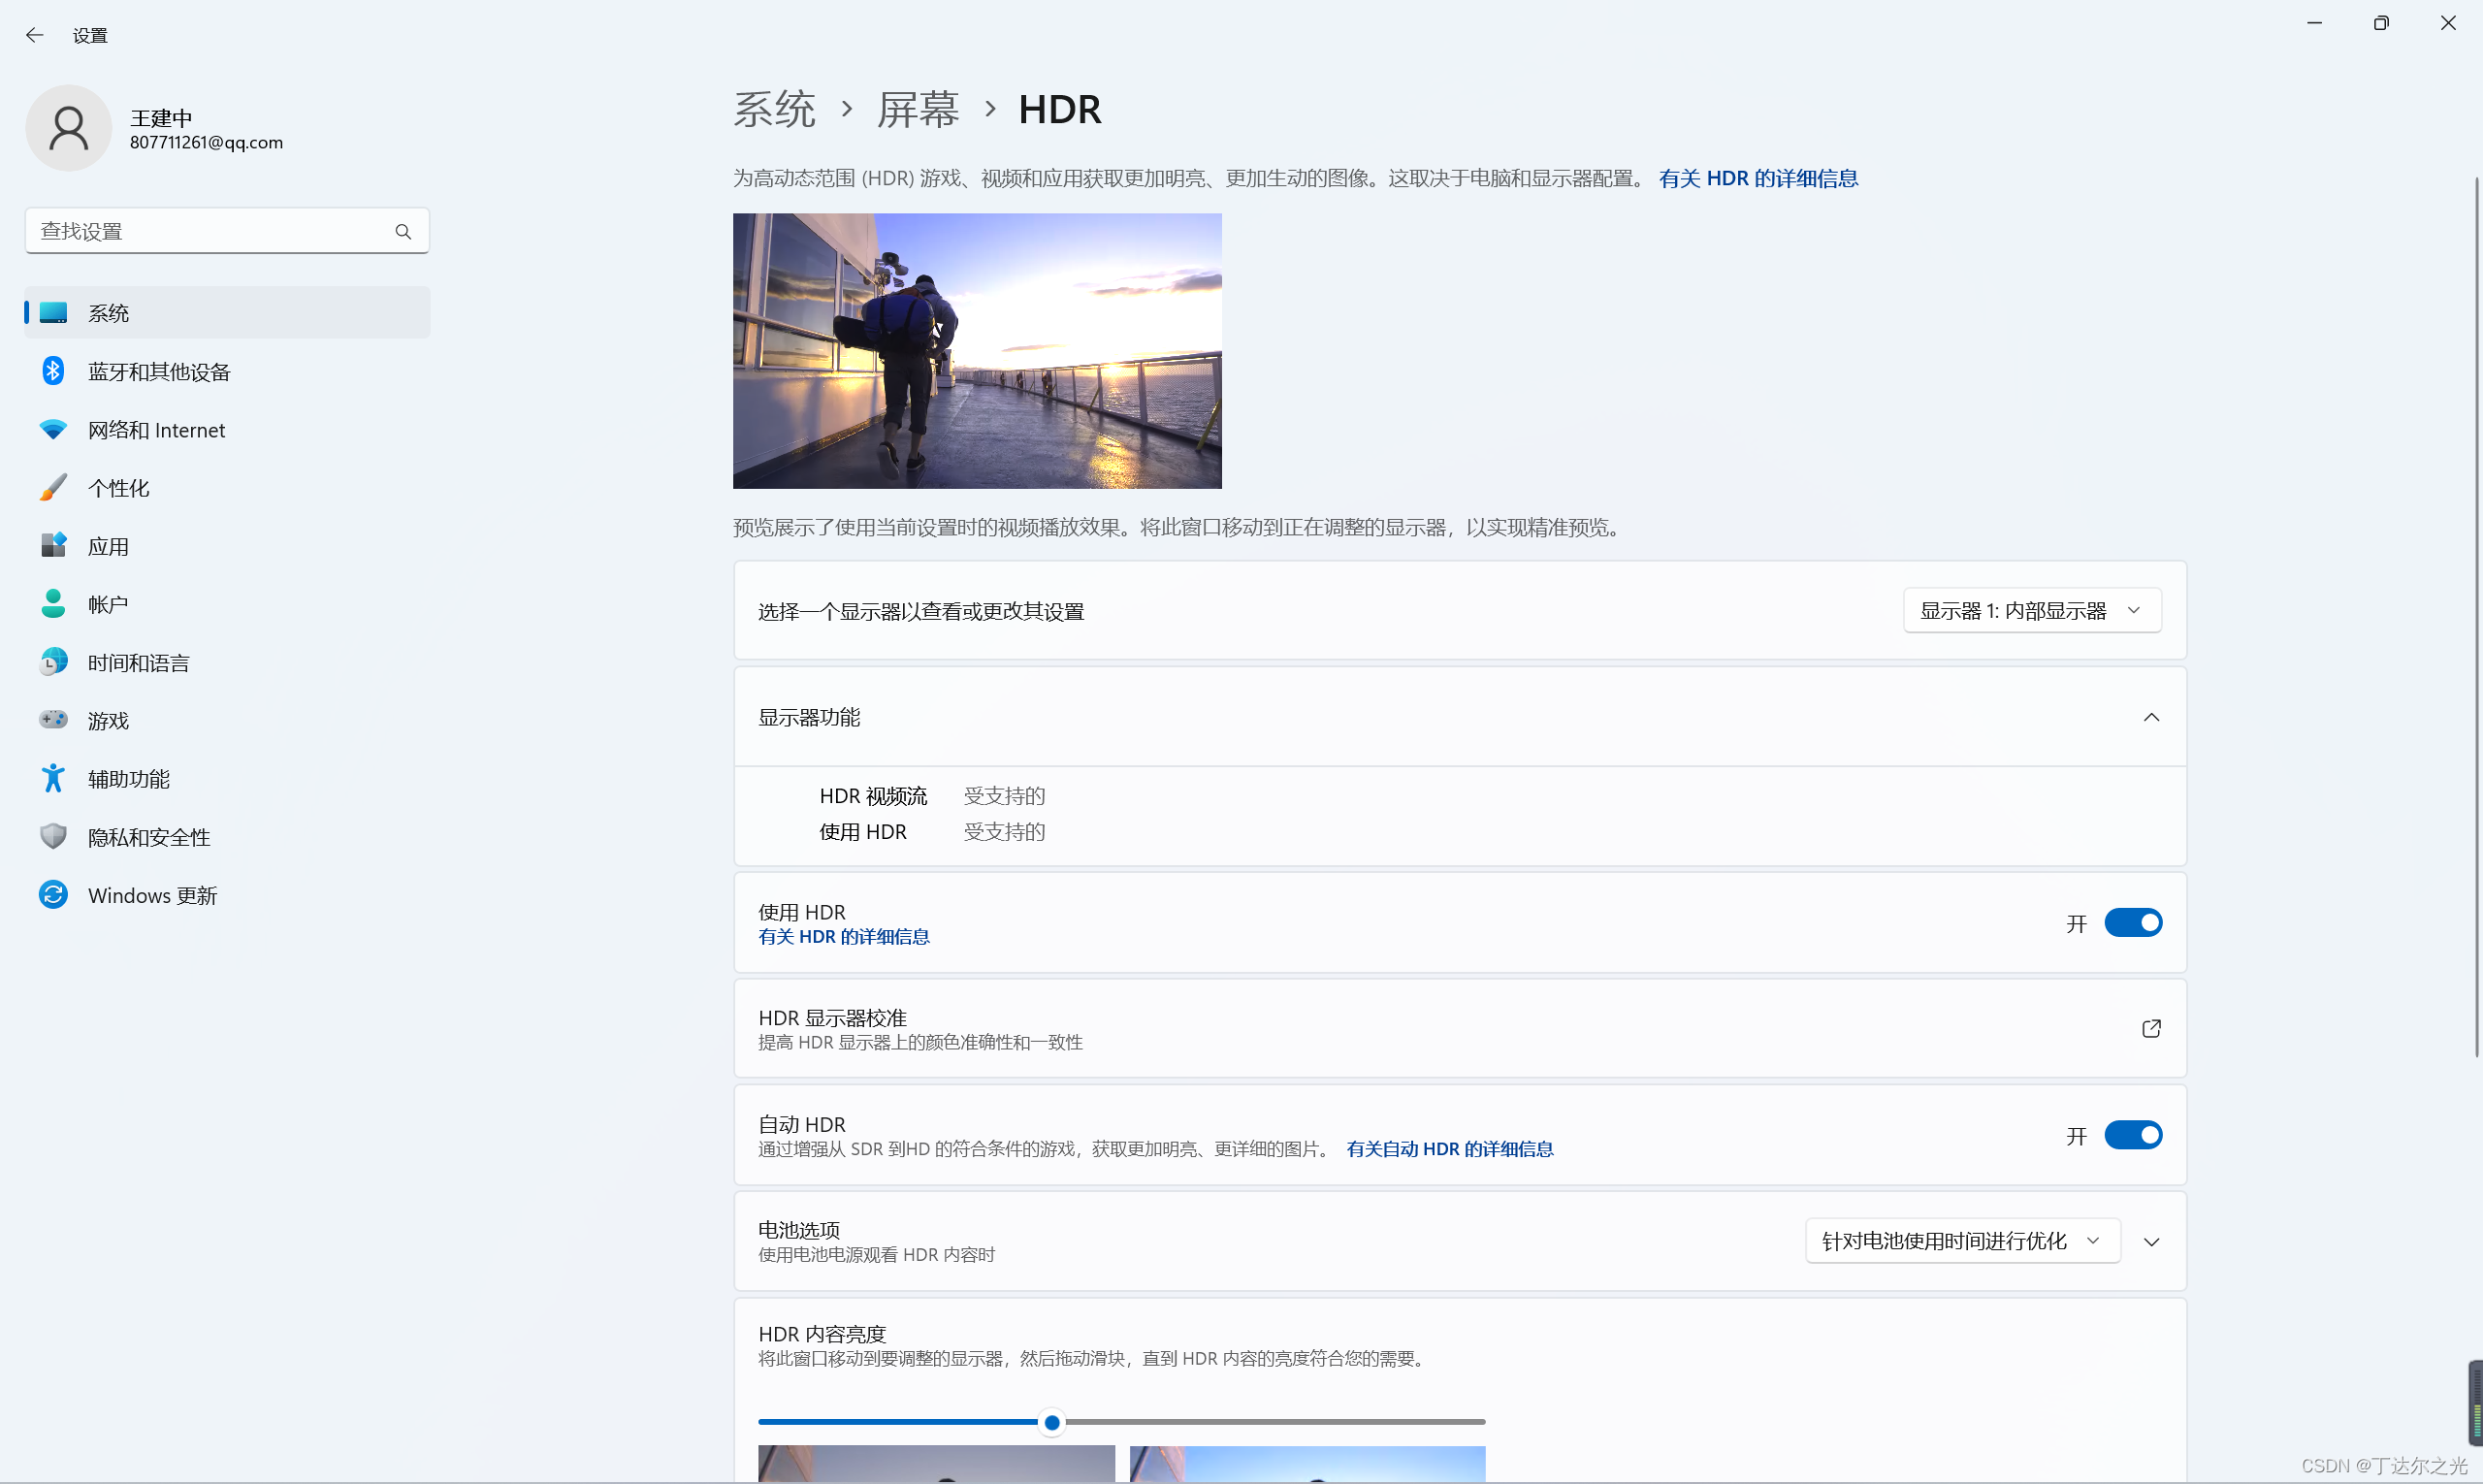Open the 游戏 category label
The width and height of the screenshot is (2483, 1484).
pyautogui.click(x=108, y=721)
